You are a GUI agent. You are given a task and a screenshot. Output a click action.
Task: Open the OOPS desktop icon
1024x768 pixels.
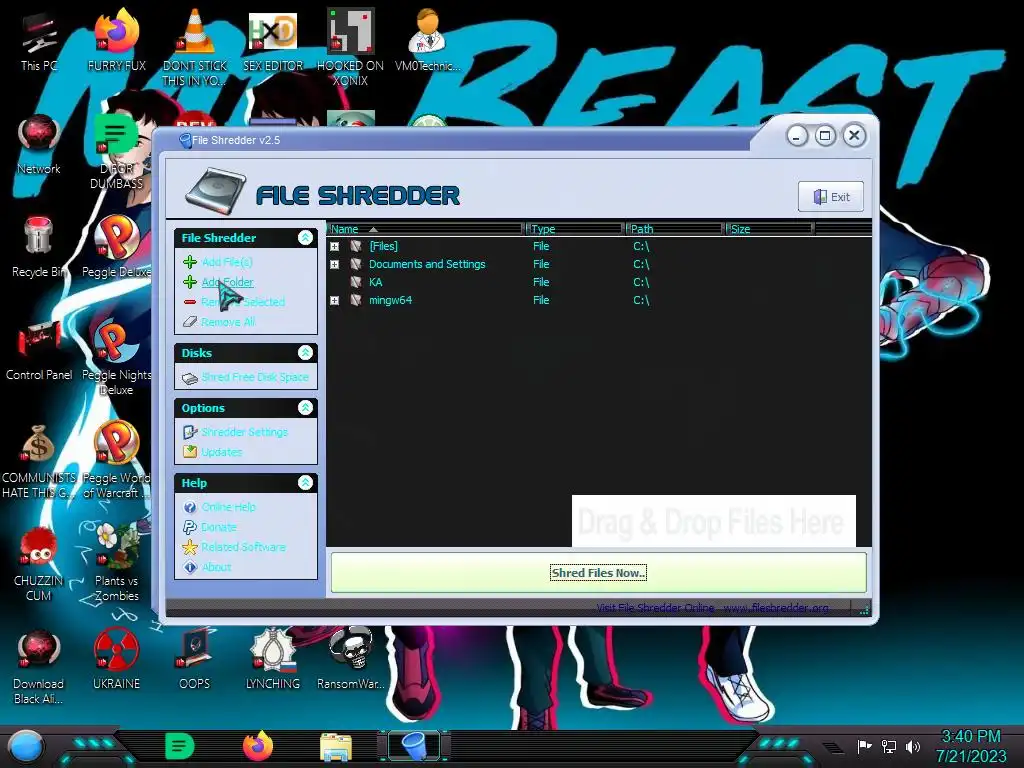coord(195,660)
